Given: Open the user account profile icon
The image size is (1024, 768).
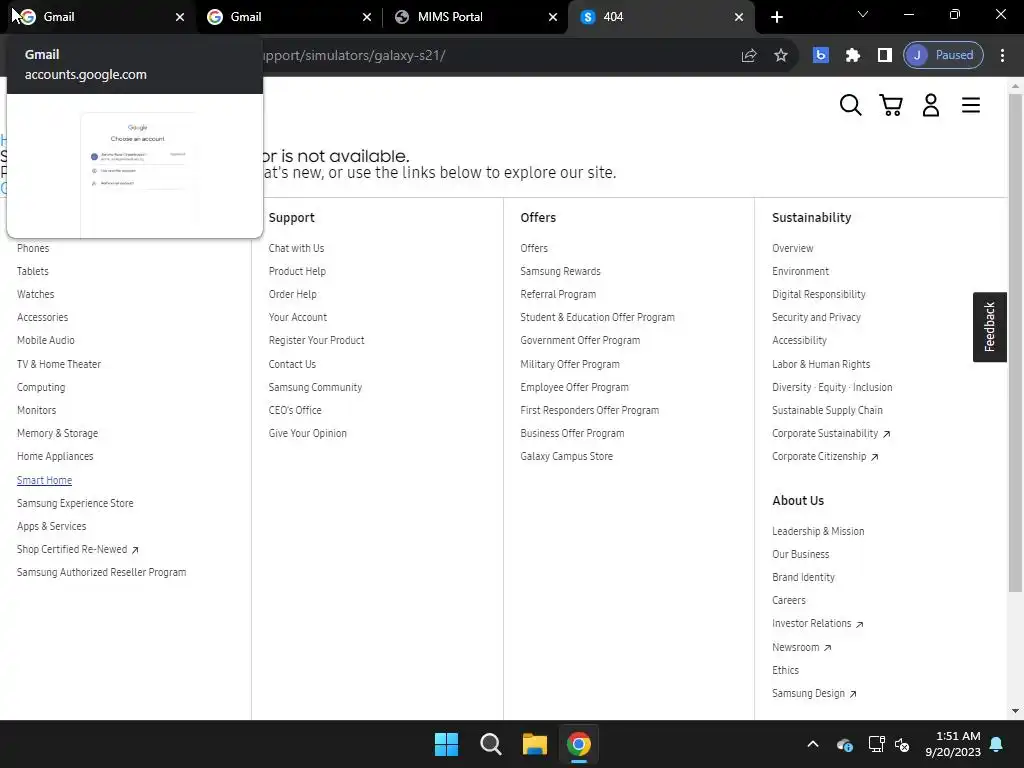Looking at the screenshot, I should tap(931, 105).
